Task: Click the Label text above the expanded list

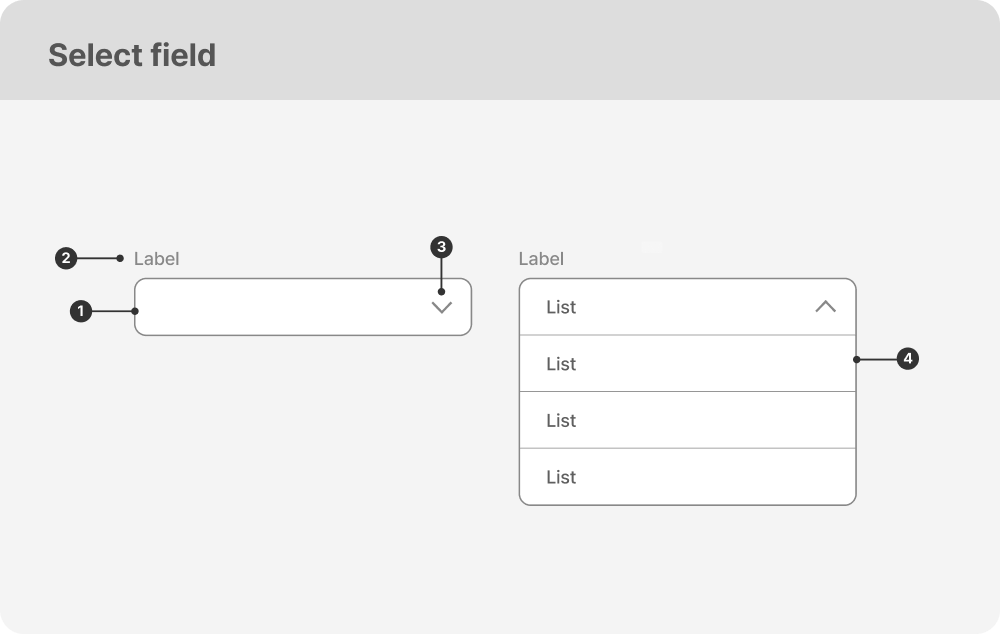Action: tap(541, 259)
